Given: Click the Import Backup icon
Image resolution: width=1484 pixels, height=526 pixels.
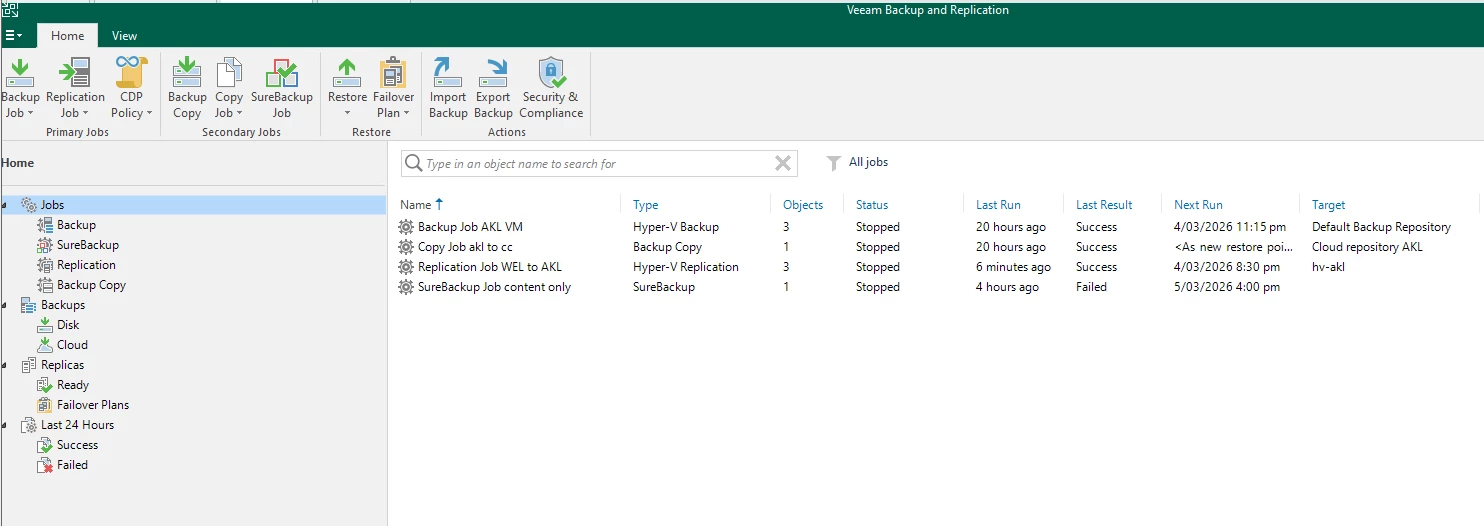Looking at the screenshot, I should click(x=447, y=74).
